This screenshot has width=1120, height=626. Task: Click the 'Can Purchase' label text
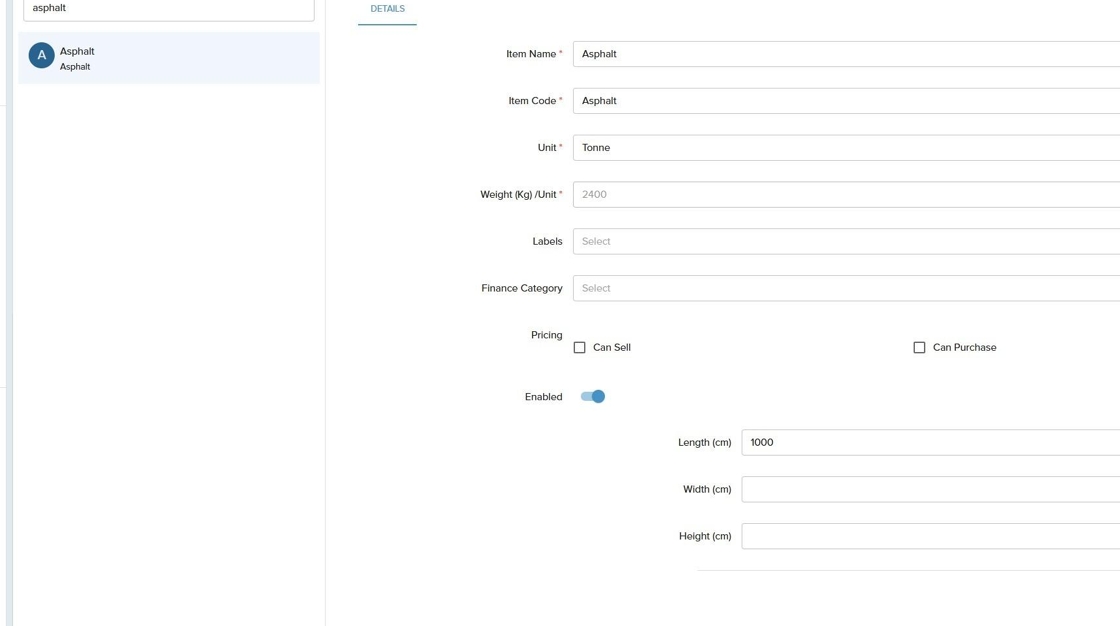(x=964, y=348)
